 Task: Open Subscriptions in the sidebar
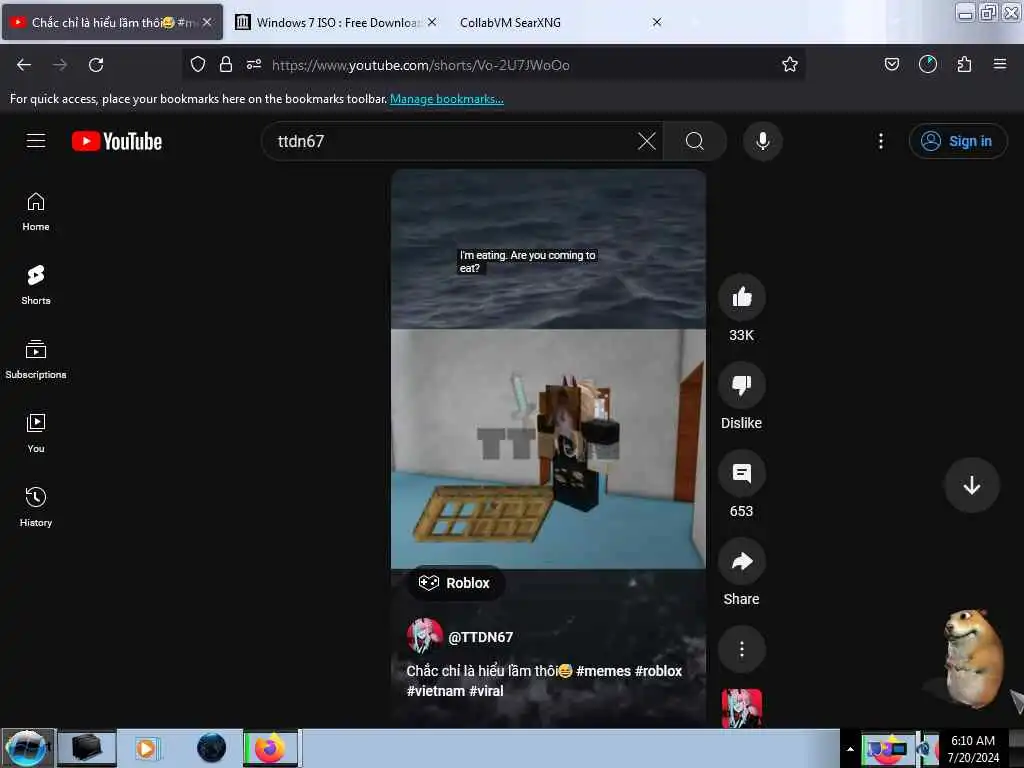tap(36, 360)
